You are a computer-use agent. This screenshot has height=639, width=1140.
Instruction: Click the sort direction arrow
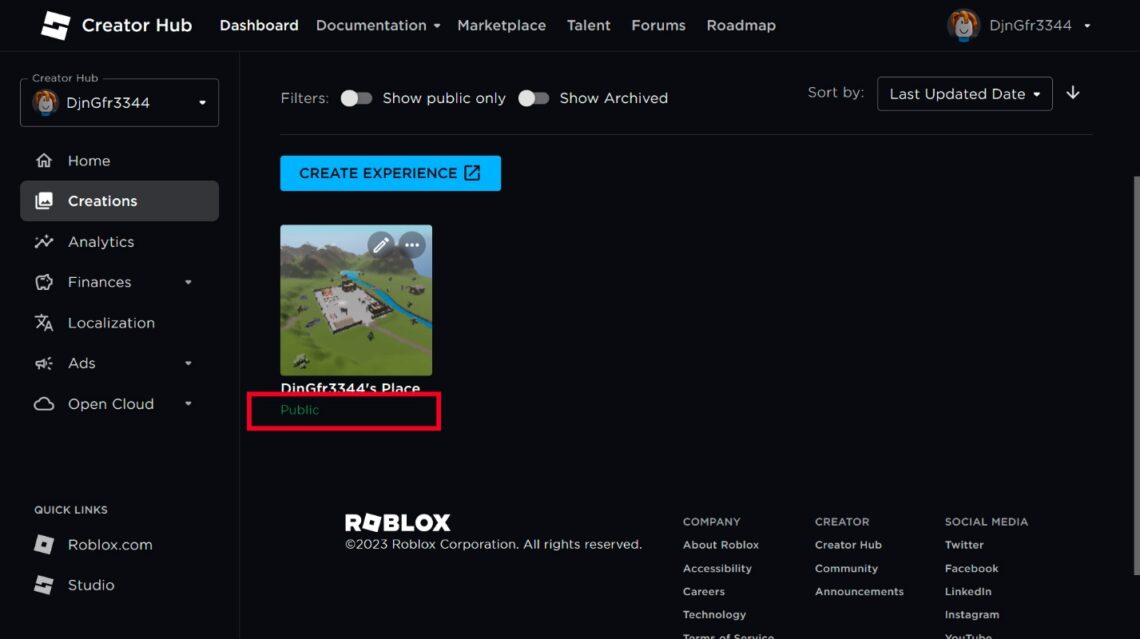coord(1073,93)
